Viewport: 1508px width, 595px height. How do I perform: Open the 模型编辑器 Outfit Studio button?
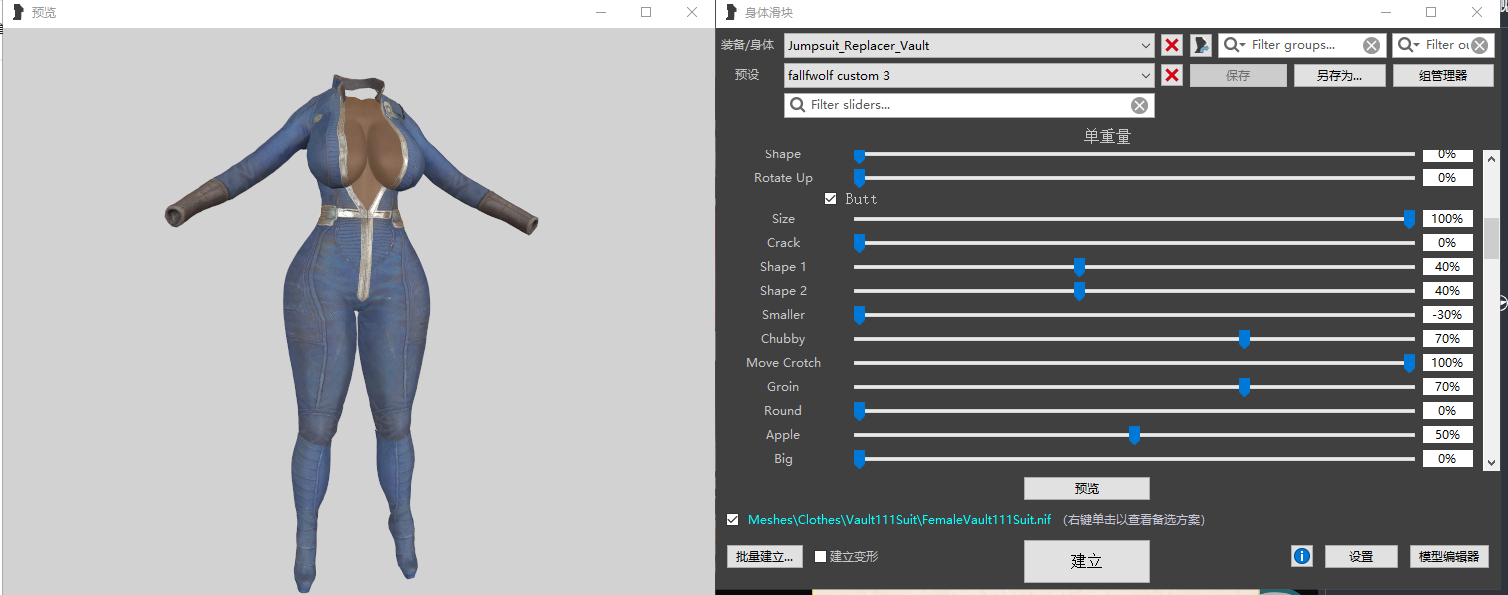click(1448, 556)
